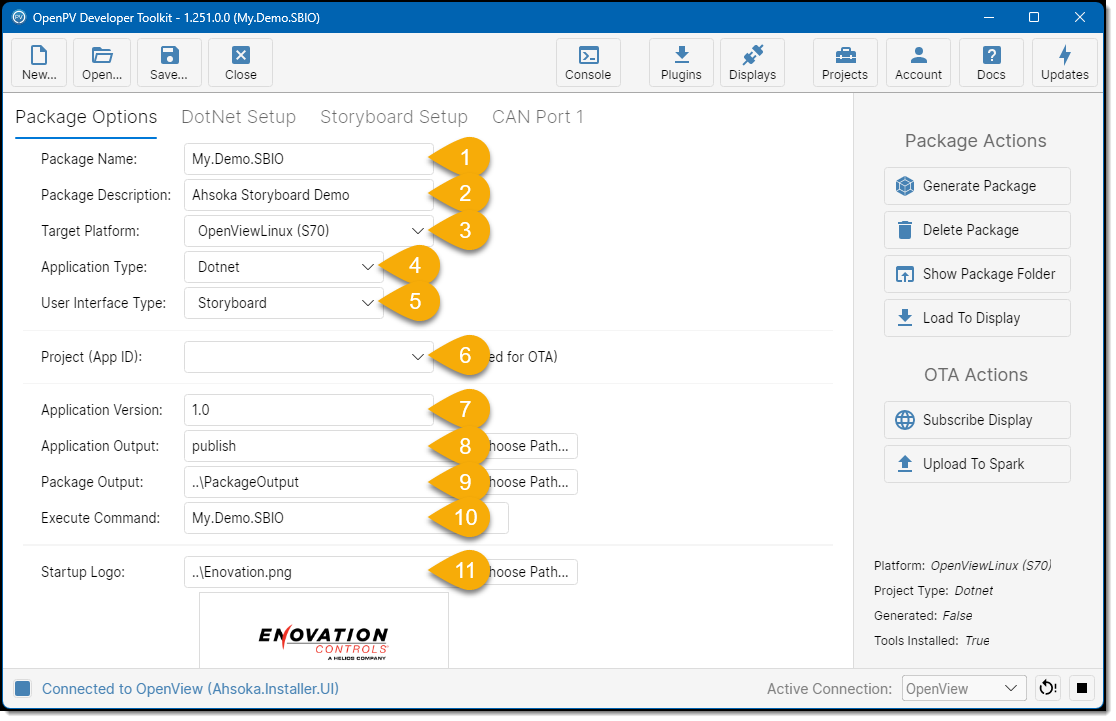Expand the Active Connection dropdown

click(x=964, y=688)
